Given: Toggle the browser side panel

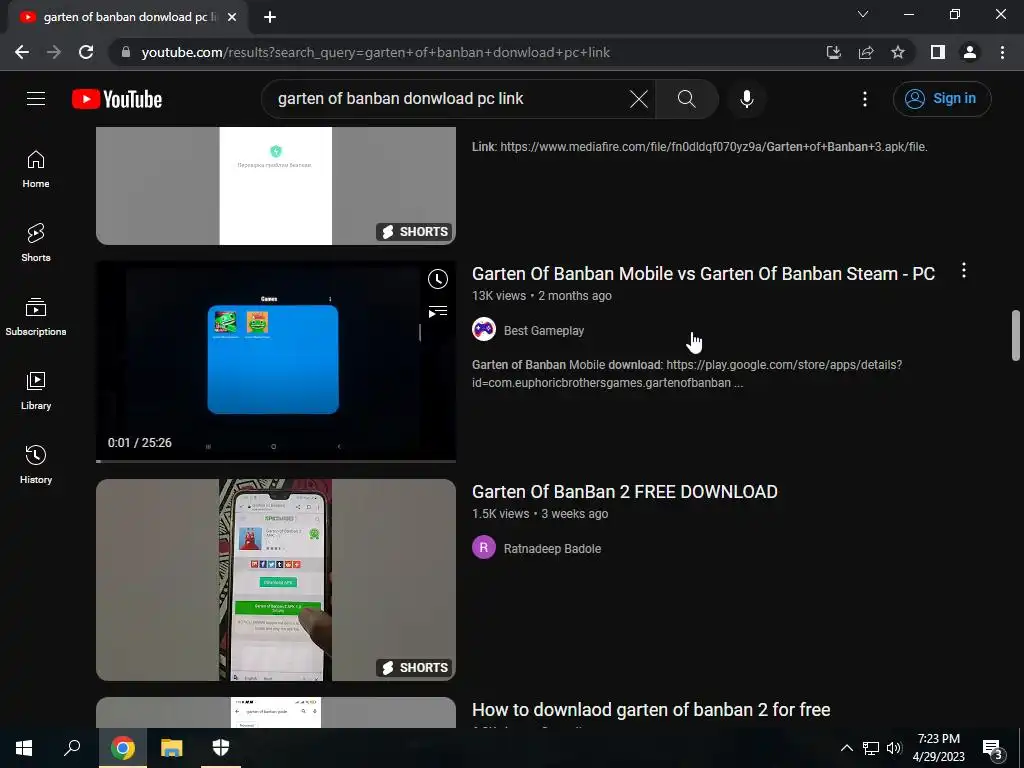Looking at the screenshot, I should coord(938,52).
